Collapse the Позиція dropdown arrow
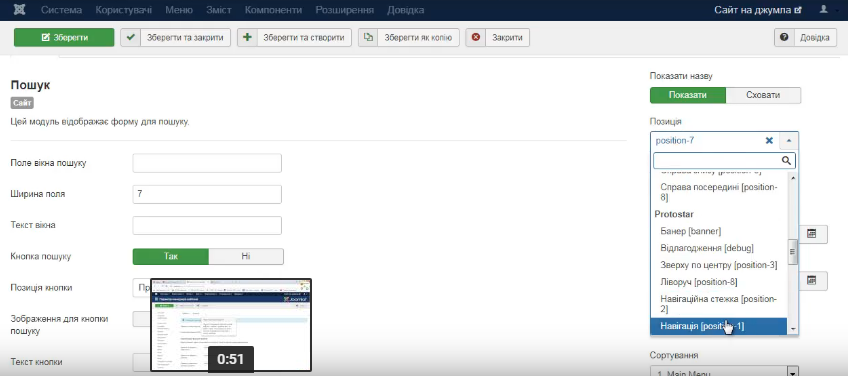This screenshot has width=848, height=376. [x=789, y=141]
